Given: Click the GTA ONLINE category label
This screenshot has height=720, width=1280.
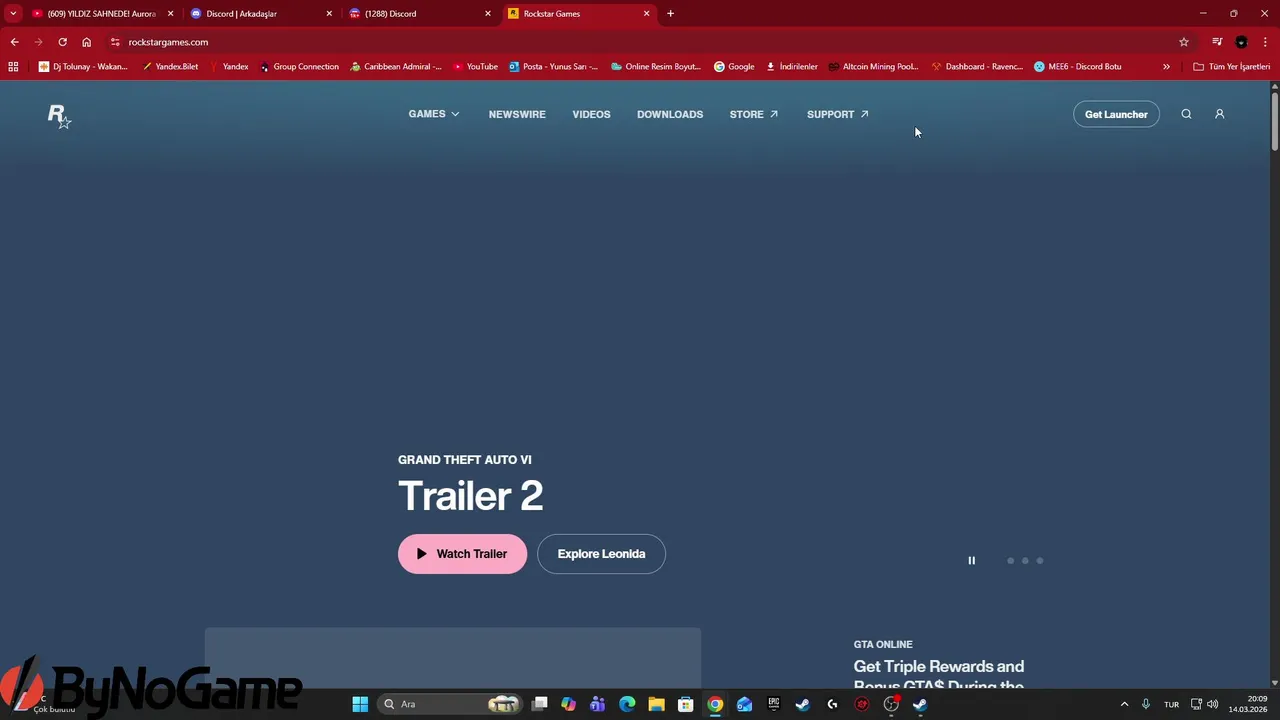Looking at the screenshot, I should tap(883, 644).
